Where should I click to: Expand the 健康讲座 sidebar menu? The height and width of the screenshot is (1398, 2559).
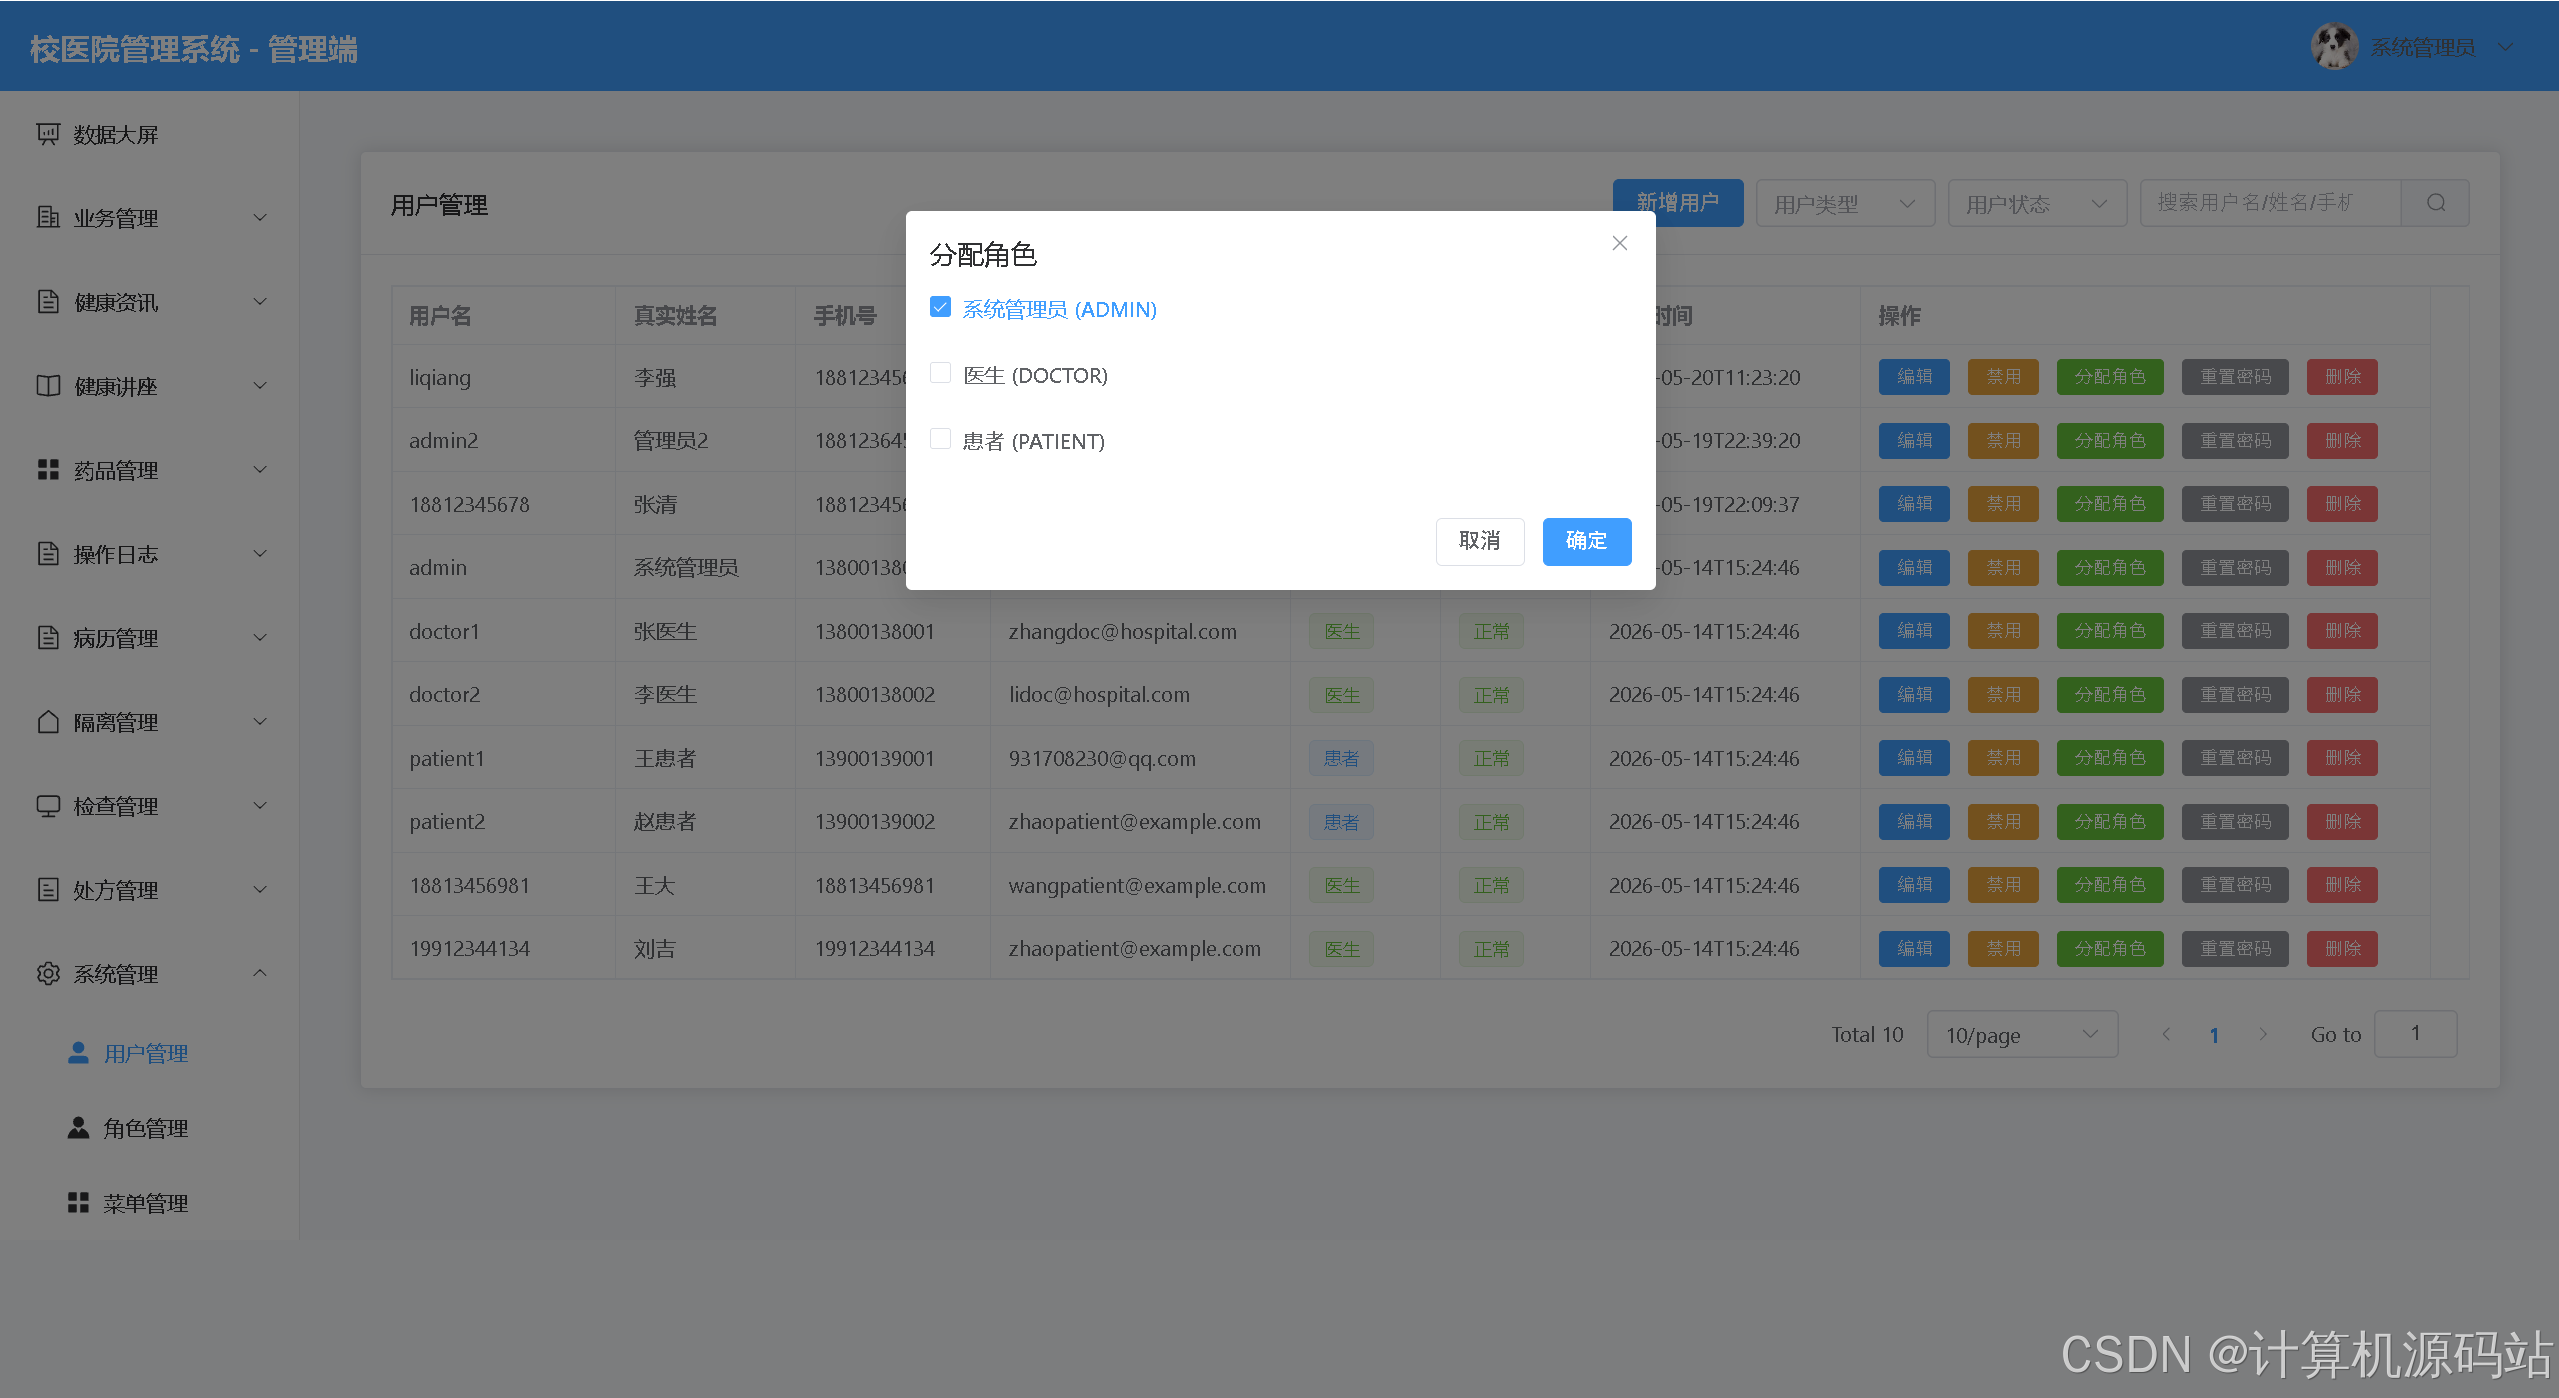point(149,386)
